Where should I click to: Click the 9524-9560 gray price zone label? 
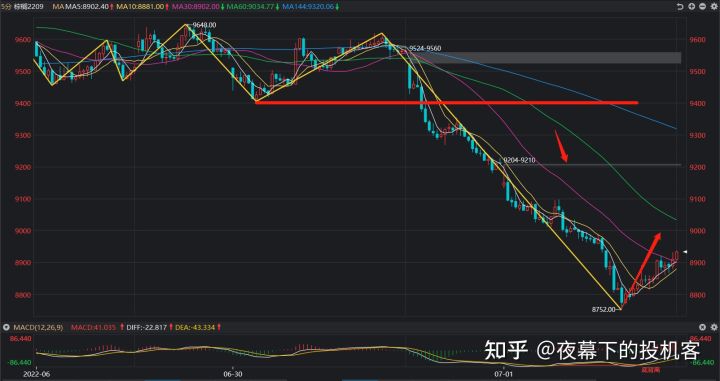click(425, 48)
